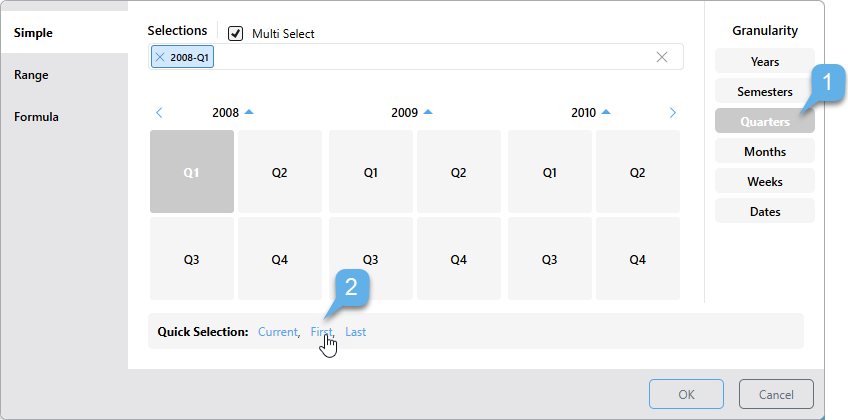Expand the 2008 year header arrow
Image resolution: width=848 pixels, height=420 pixels.
pos(249,112)
